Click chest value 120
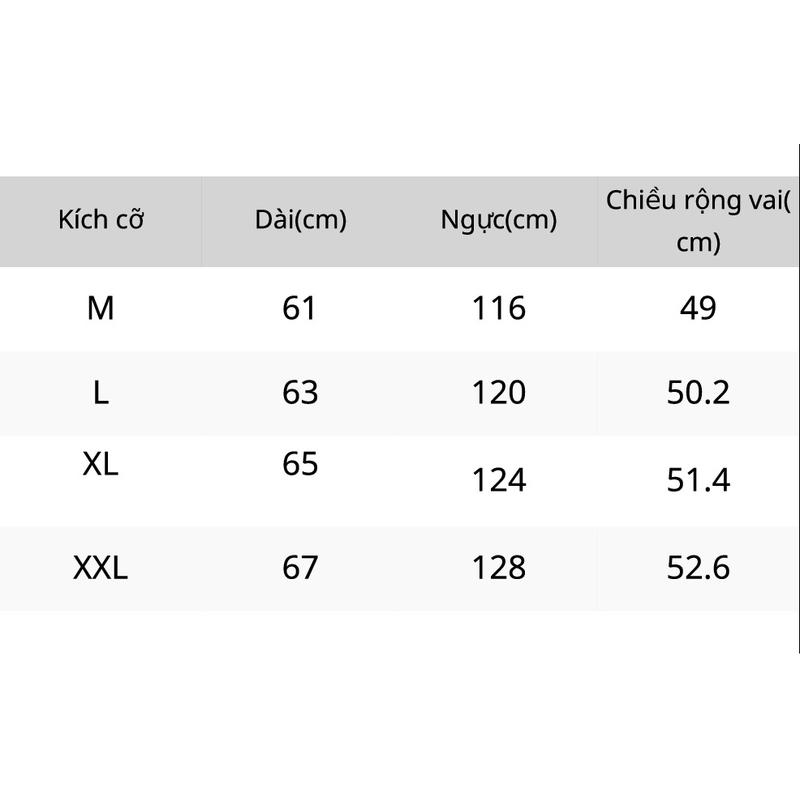800x800 pixels. point(499,393)
